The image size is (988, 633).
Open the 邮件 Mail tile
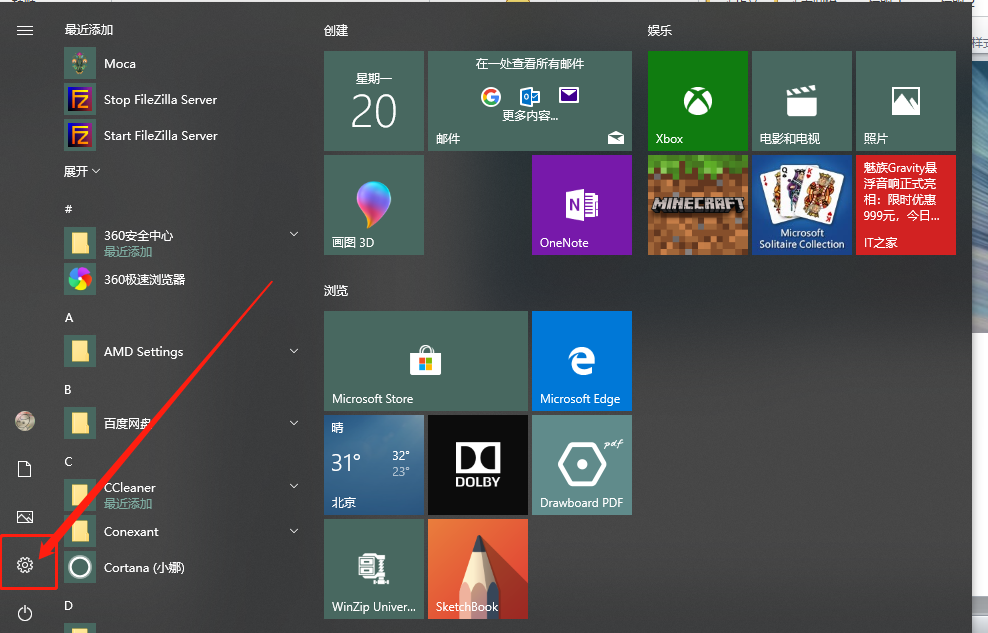click(530, 101)
